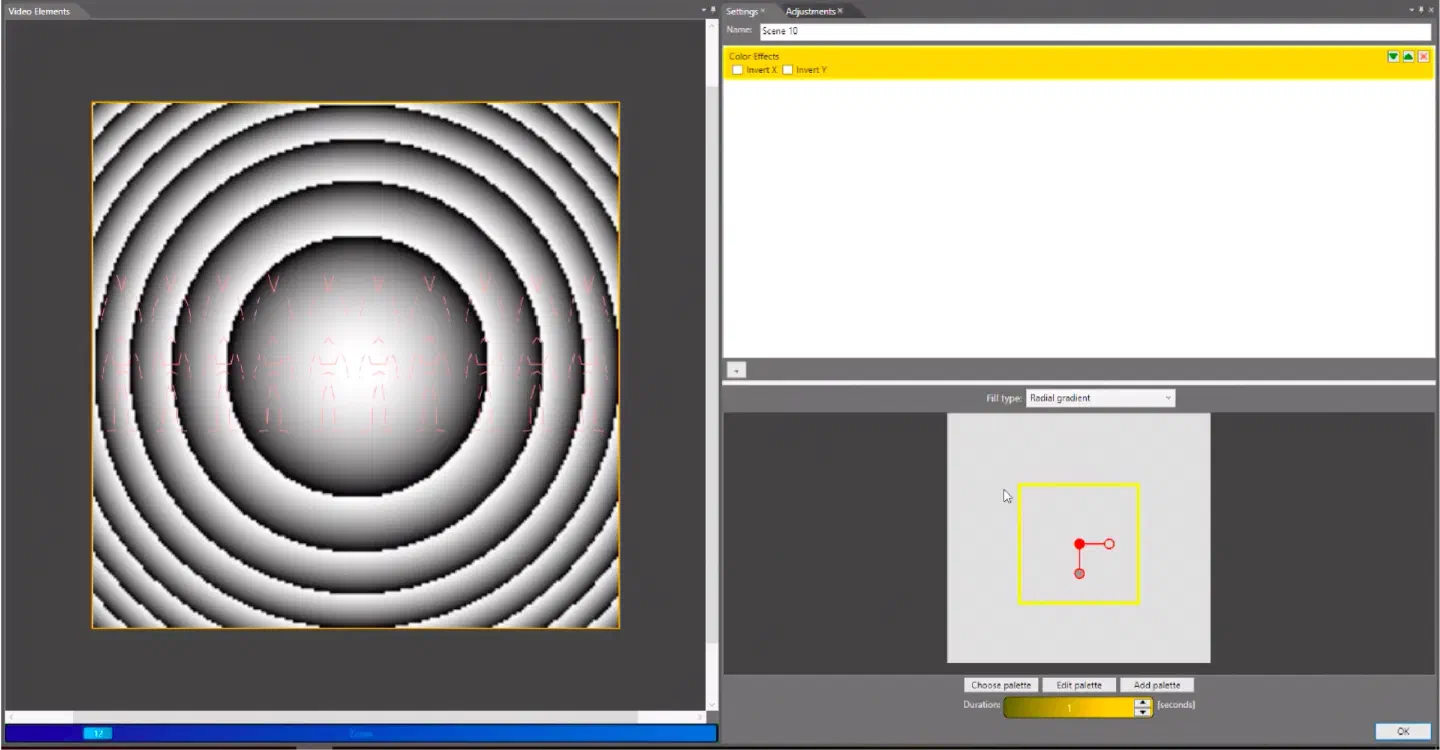The image size is (1440, 750).
Task: Open the Fill type dropdown
Action: click(1100, 398)
